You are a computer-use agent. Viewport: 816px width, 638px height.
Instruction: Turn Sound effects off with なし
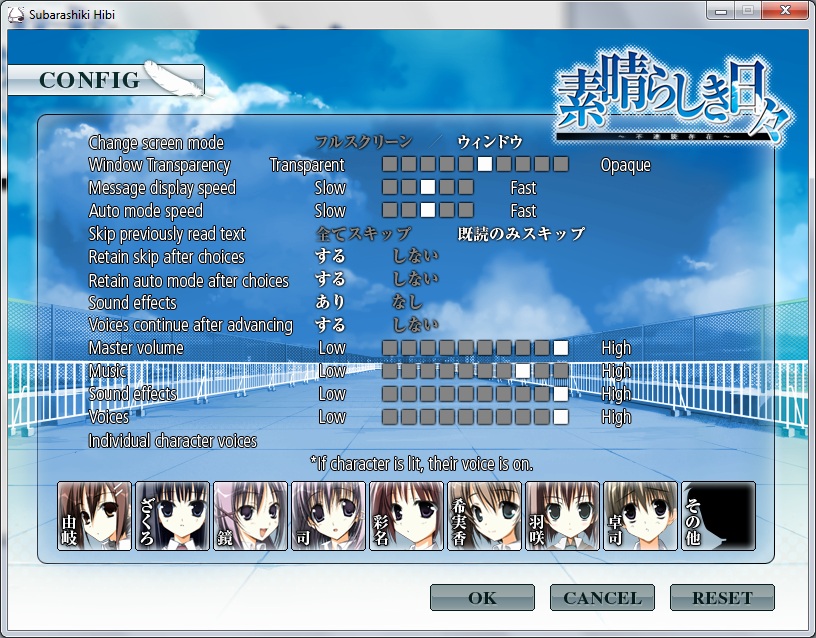(407, 302)
